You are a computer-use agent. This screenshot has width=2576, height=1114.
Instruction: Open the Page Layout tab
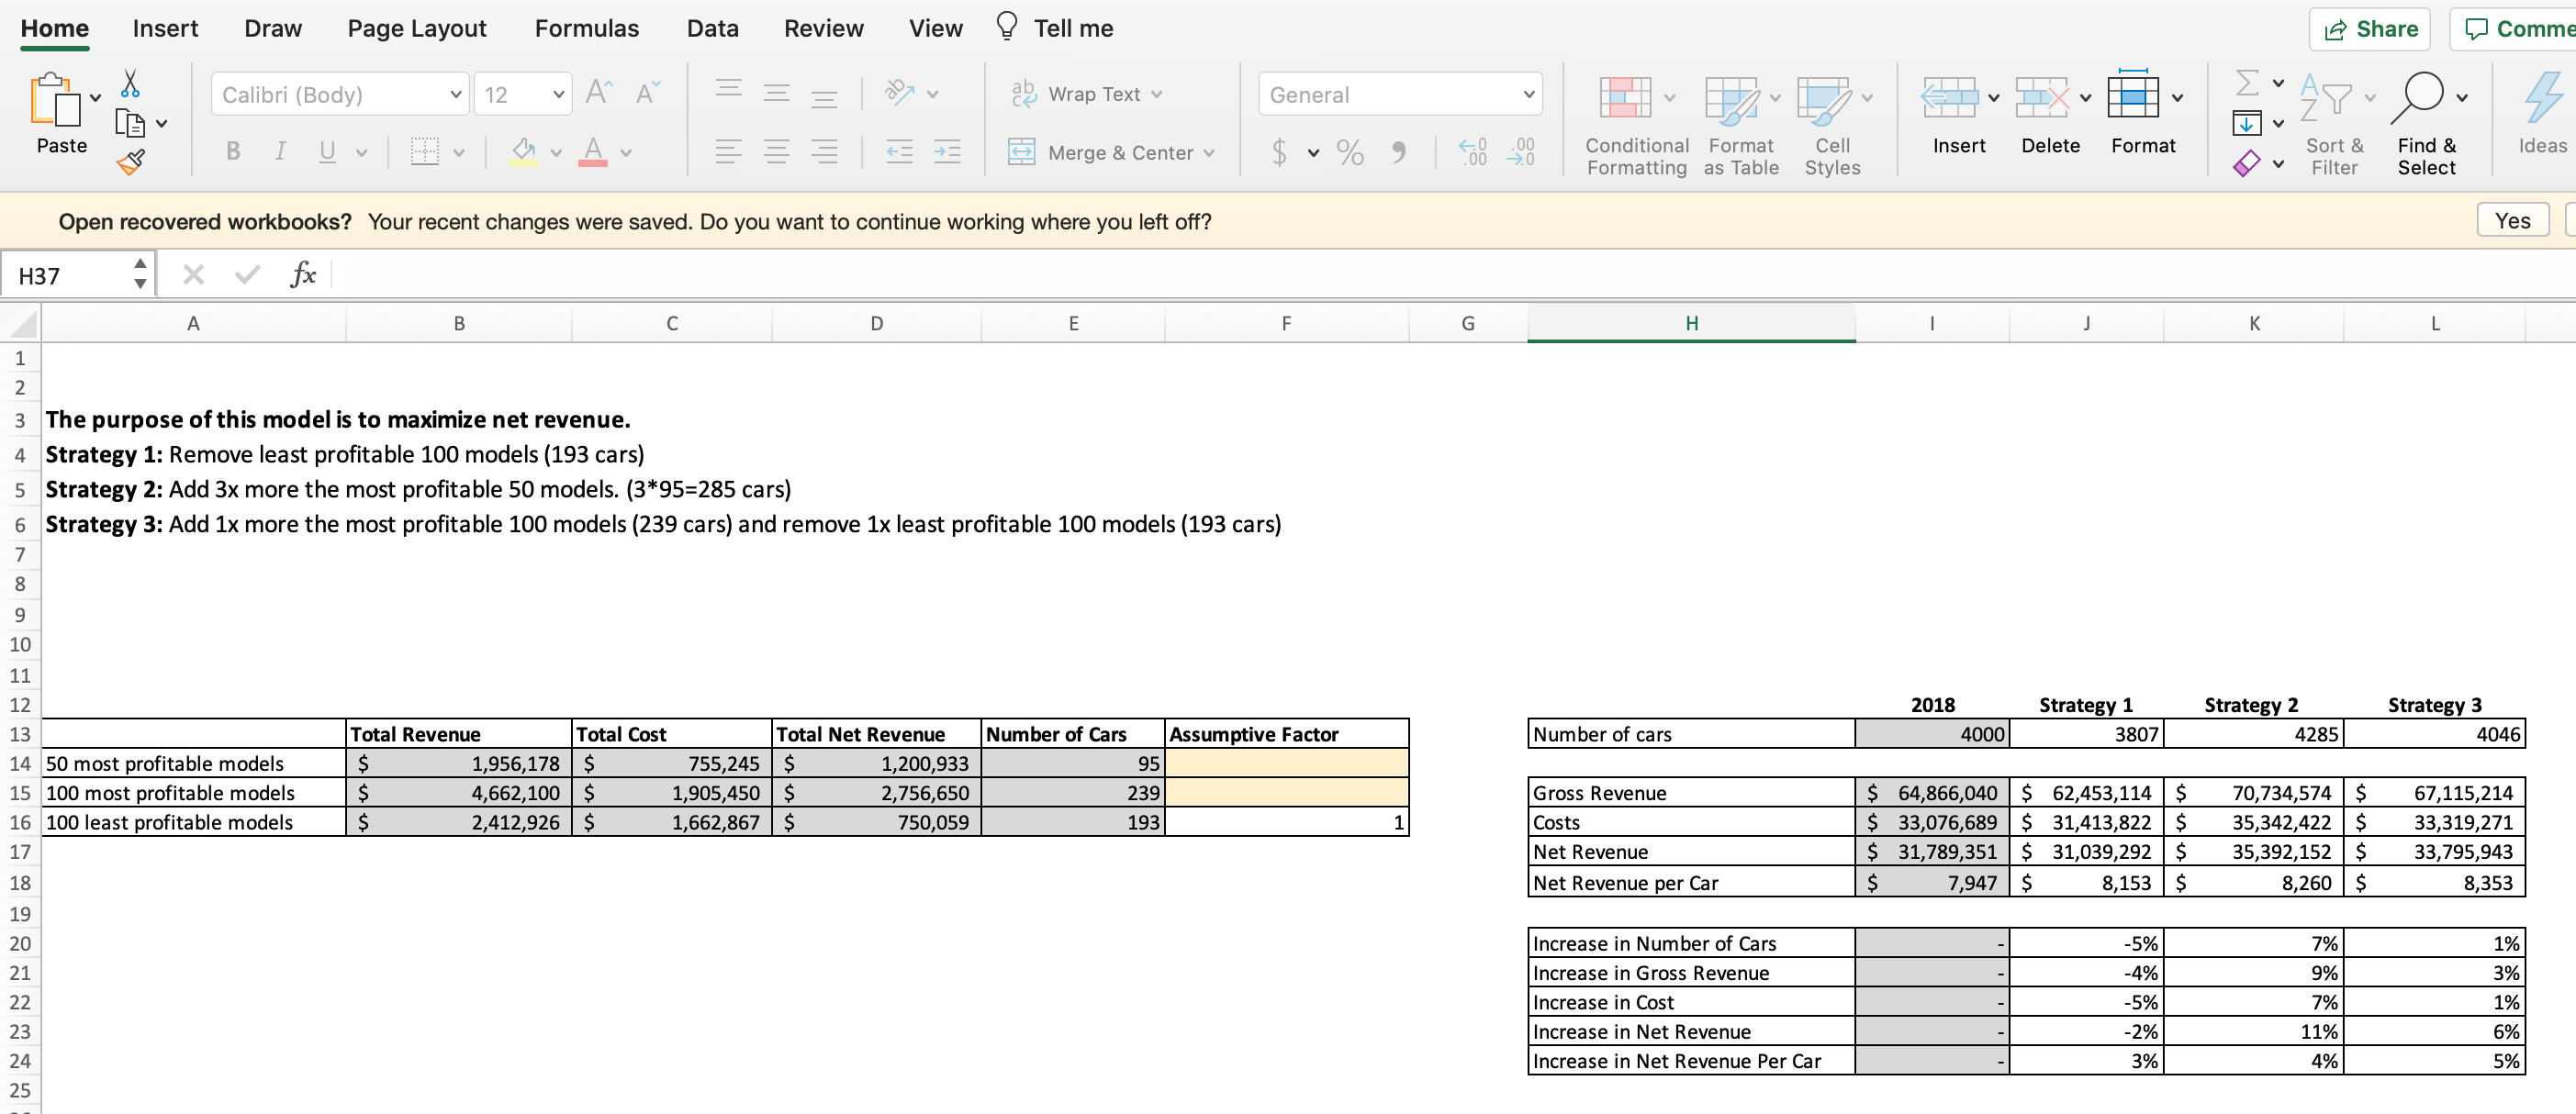(x=416, y=28)
